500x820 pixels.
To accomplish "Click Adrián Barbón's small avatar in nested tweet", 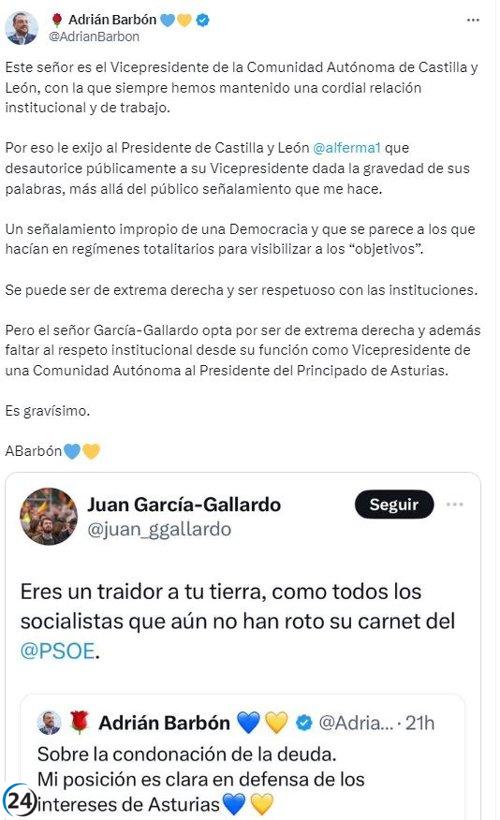I will [x=49, y=723].
